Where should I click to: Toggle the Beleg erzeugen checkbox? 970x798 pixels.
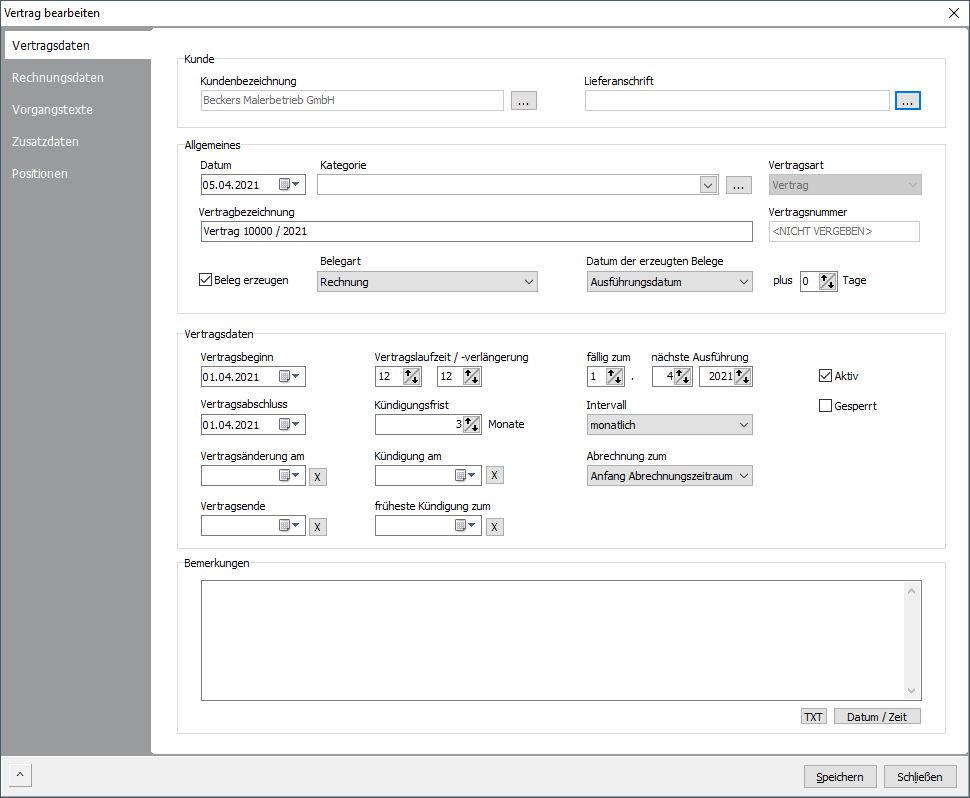coord(206,280)
